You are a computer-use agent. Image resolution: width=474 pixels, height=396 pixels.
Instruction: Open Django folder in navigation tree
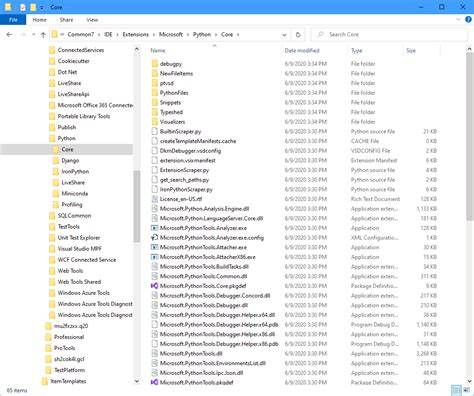point(70,160)
